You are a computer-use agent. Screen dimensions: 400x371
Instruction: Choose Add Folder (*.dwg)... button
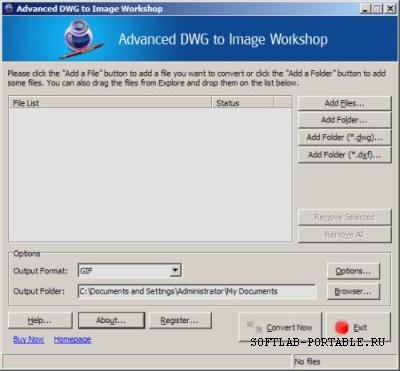(344, 137)
